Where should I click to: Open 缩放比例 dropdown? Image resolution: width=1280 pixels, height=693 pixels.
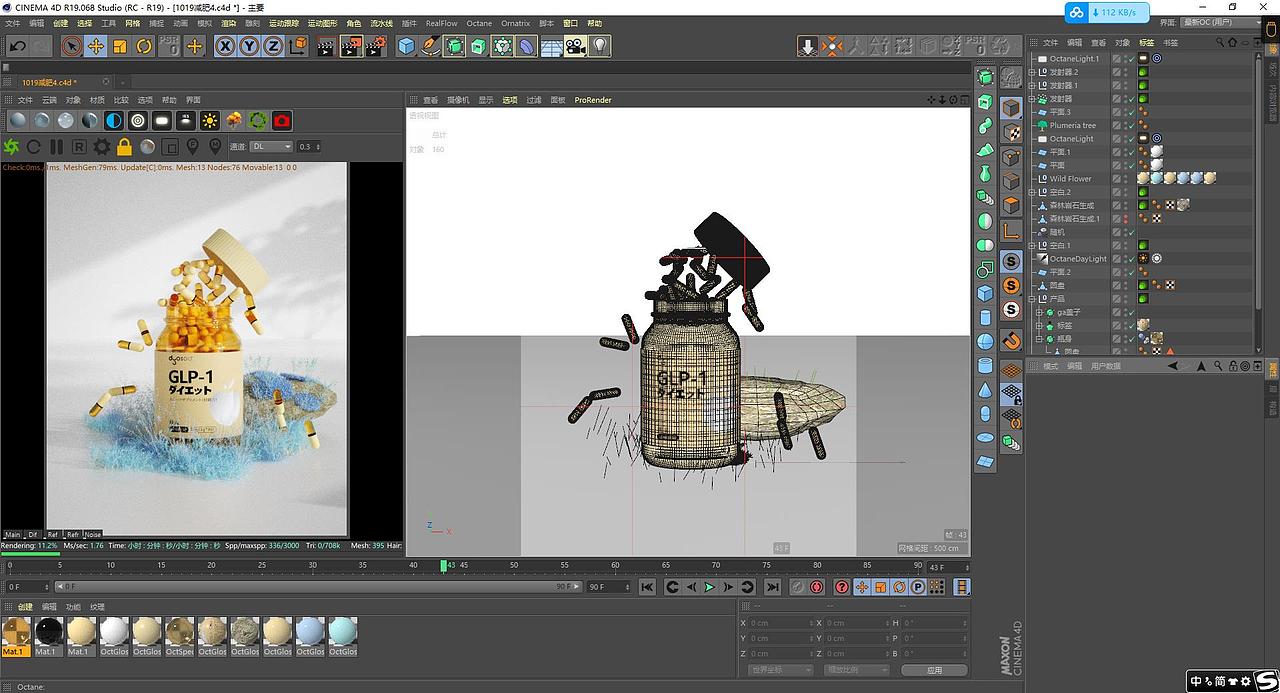click(x=855, y=670)
